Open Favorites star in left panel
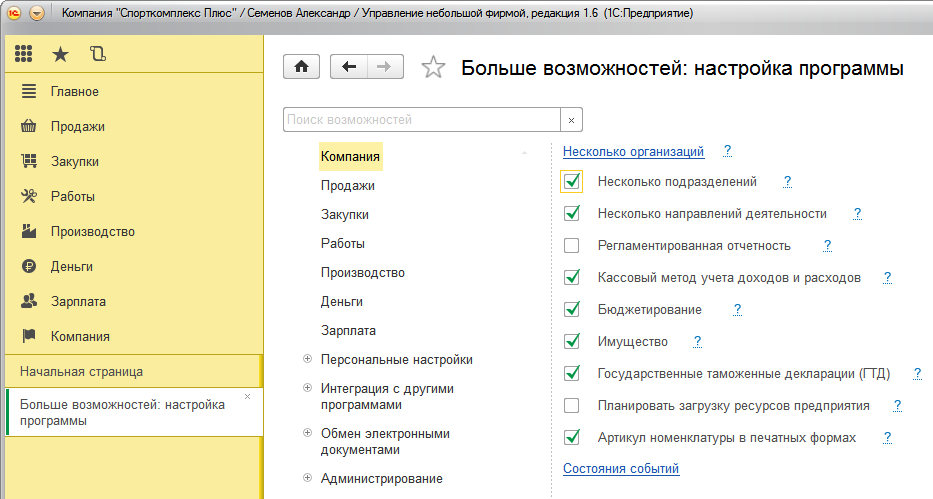The height and width of the screenshot is (499, 933). coord(60,54)
